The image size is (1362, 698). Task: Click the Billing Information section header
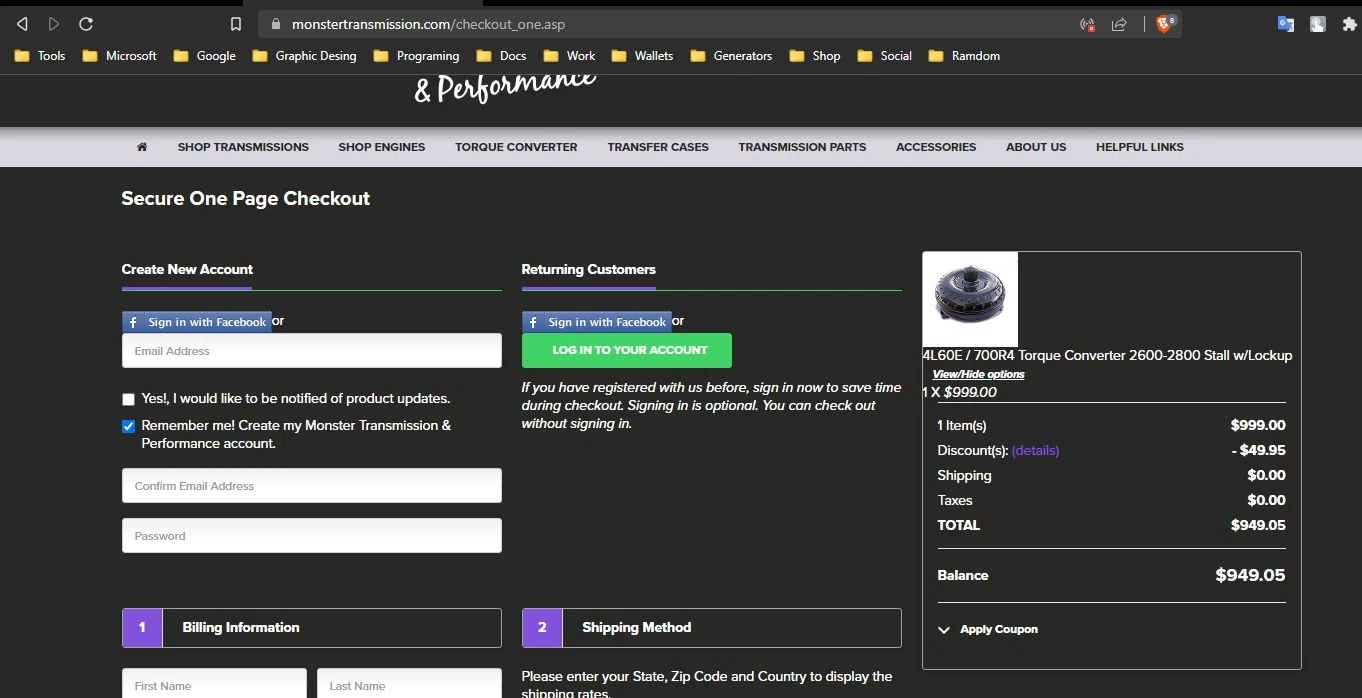[x=312, y=628]
